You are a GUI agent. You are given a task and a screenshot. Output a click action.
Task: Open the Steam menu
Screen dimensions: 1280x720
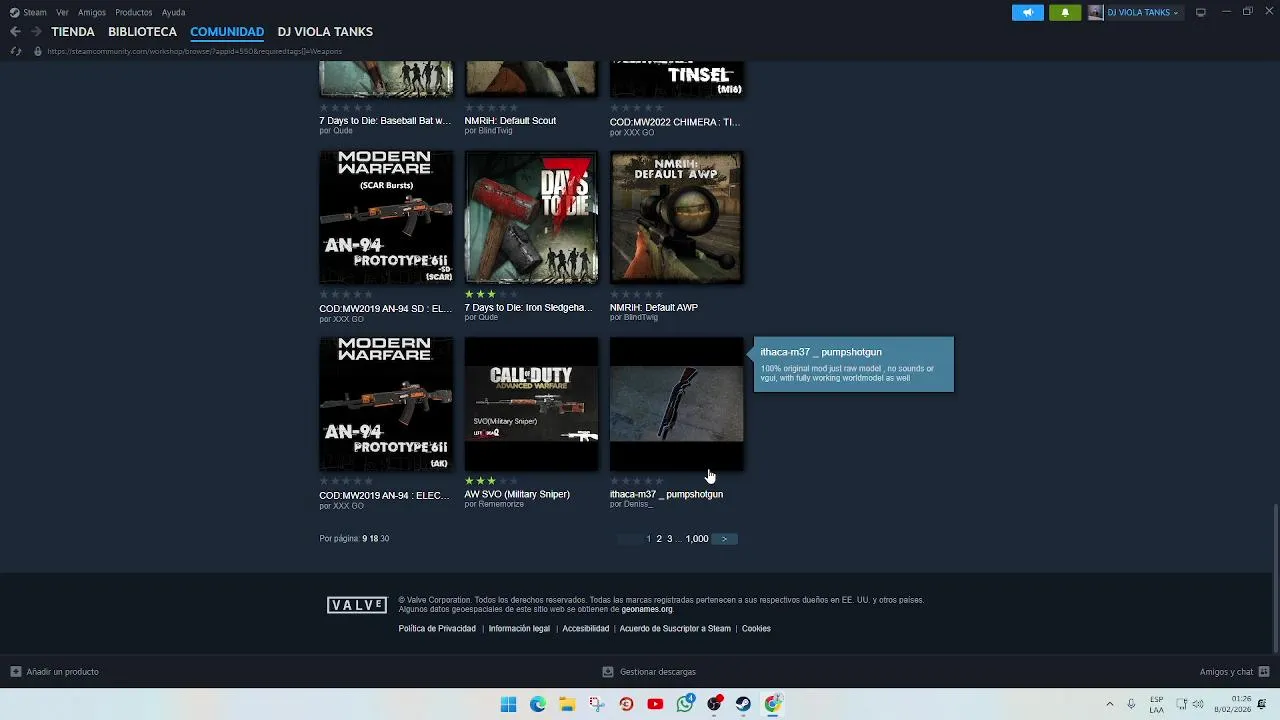[x=35, y=12]
